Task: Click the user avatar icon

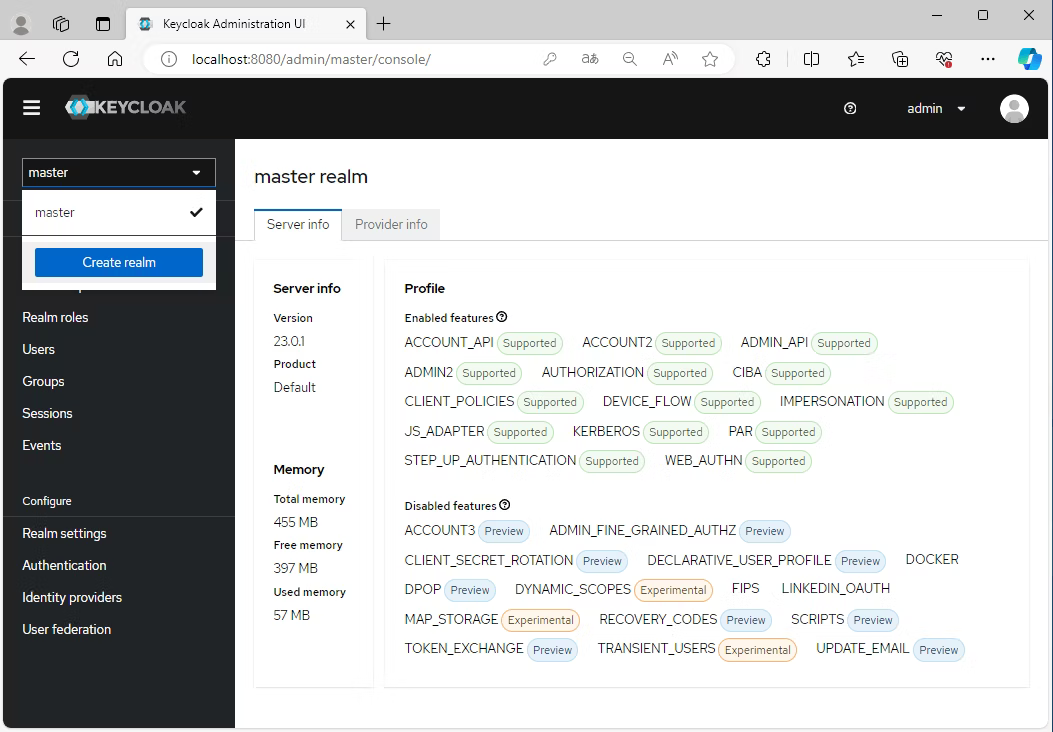Action: click(1014, 108)
